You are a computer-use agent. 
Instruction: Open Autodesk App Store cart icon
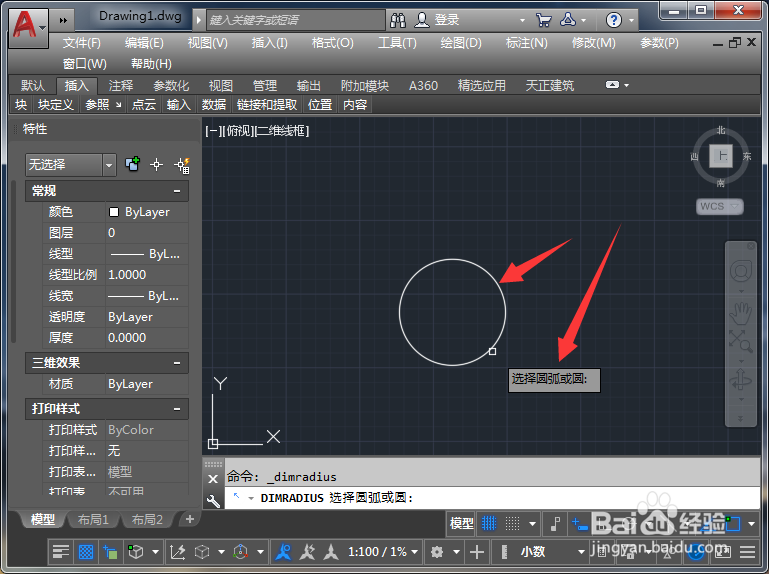[x=543, y=20]
